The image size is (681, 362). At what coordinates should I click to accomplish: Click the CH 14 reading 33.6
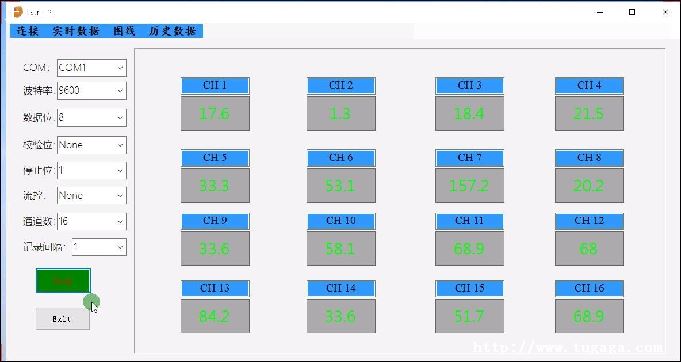pyautogui.click(x=341, y=316)
